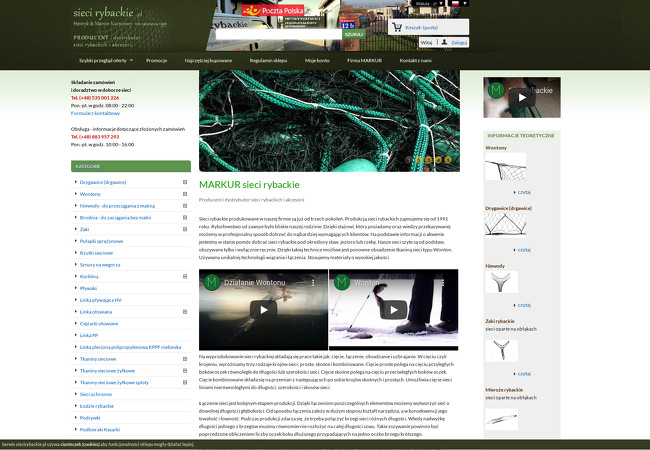Open the Pływaki category
650x450 pixels.
tap(88, 288)
